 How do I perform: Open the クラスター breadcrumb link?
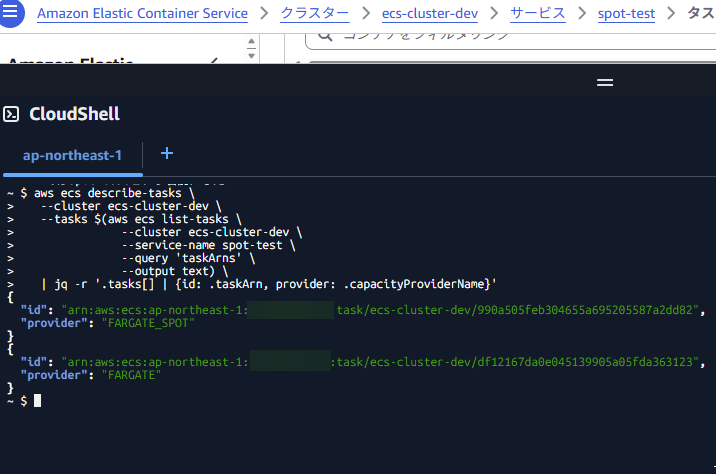315,14
